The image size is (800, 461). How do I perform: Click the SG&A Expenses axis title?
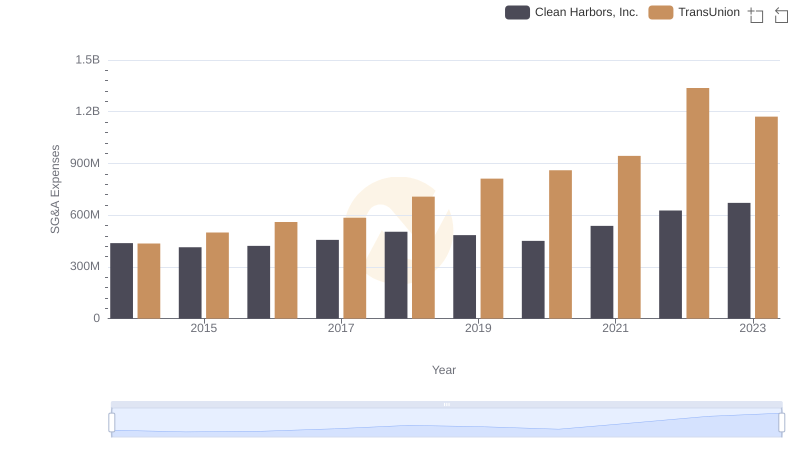[x=55, y=189]
